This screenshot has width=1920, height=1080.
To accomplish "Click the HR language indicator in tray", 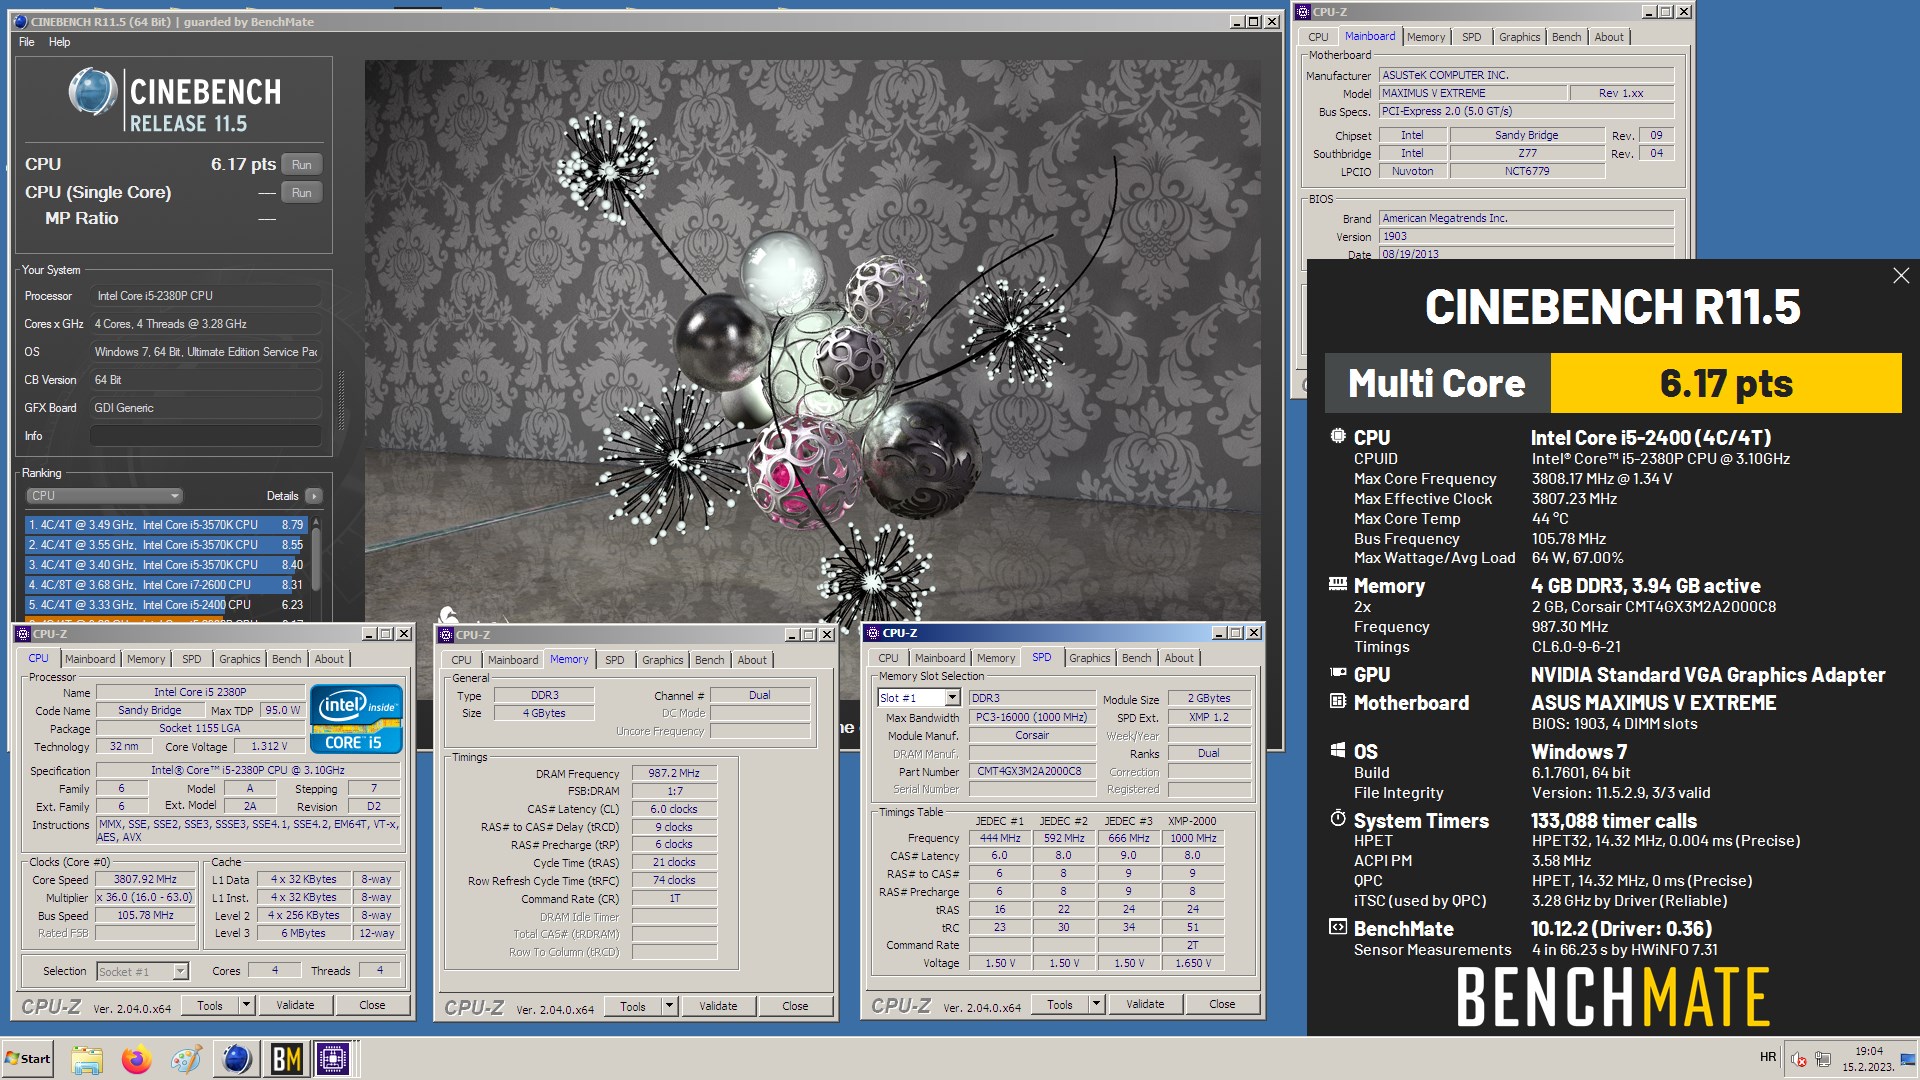I will [x=1767, y=1058].
